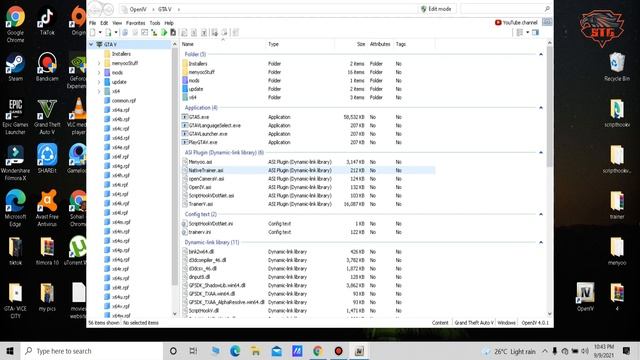Select GTA5.exe in the file list
This screenshot has height=360, width=640.
(199, 117)
